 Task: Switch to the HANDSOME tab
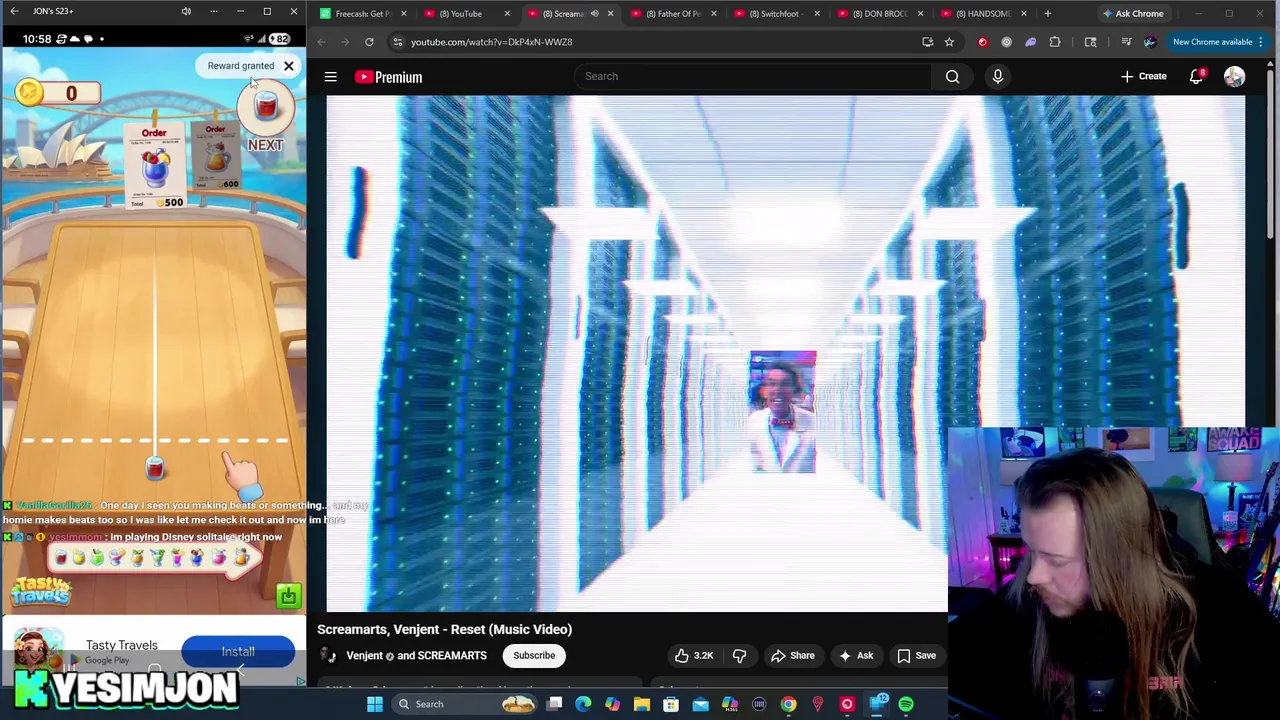982,14
